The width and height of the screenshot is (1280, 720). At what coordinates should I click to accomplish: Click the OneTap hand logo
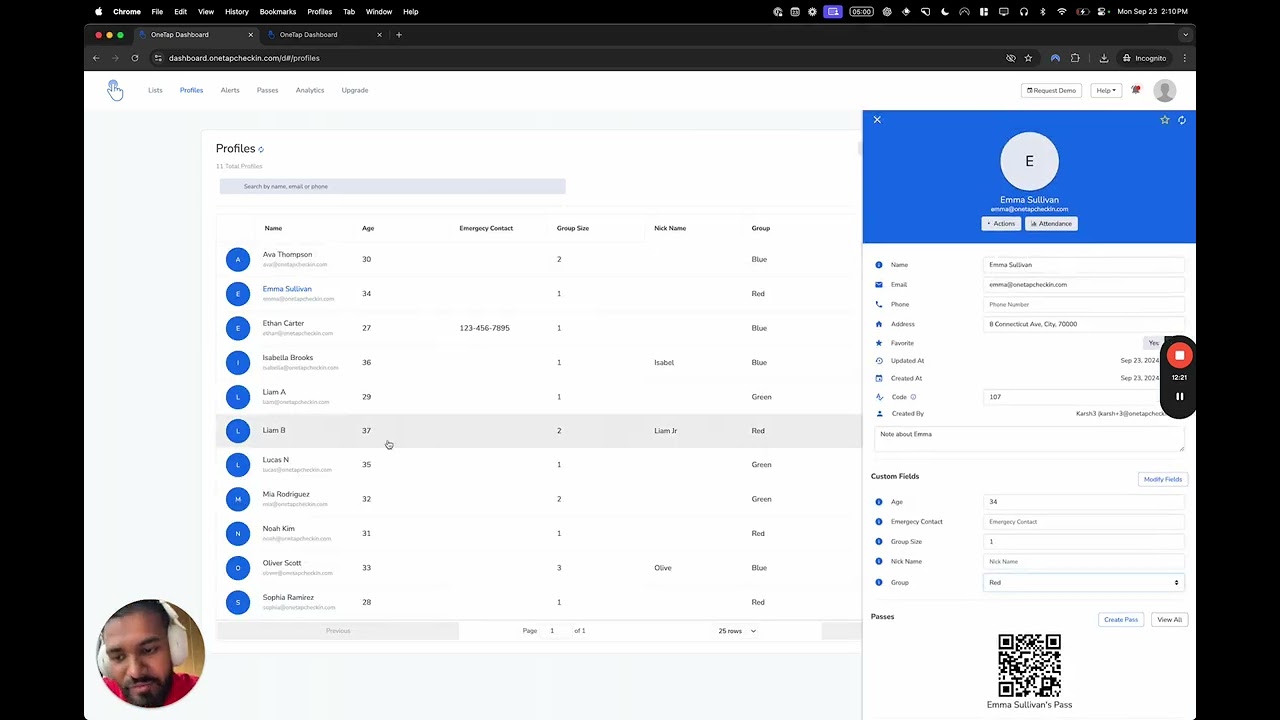[x=115, y=90]
